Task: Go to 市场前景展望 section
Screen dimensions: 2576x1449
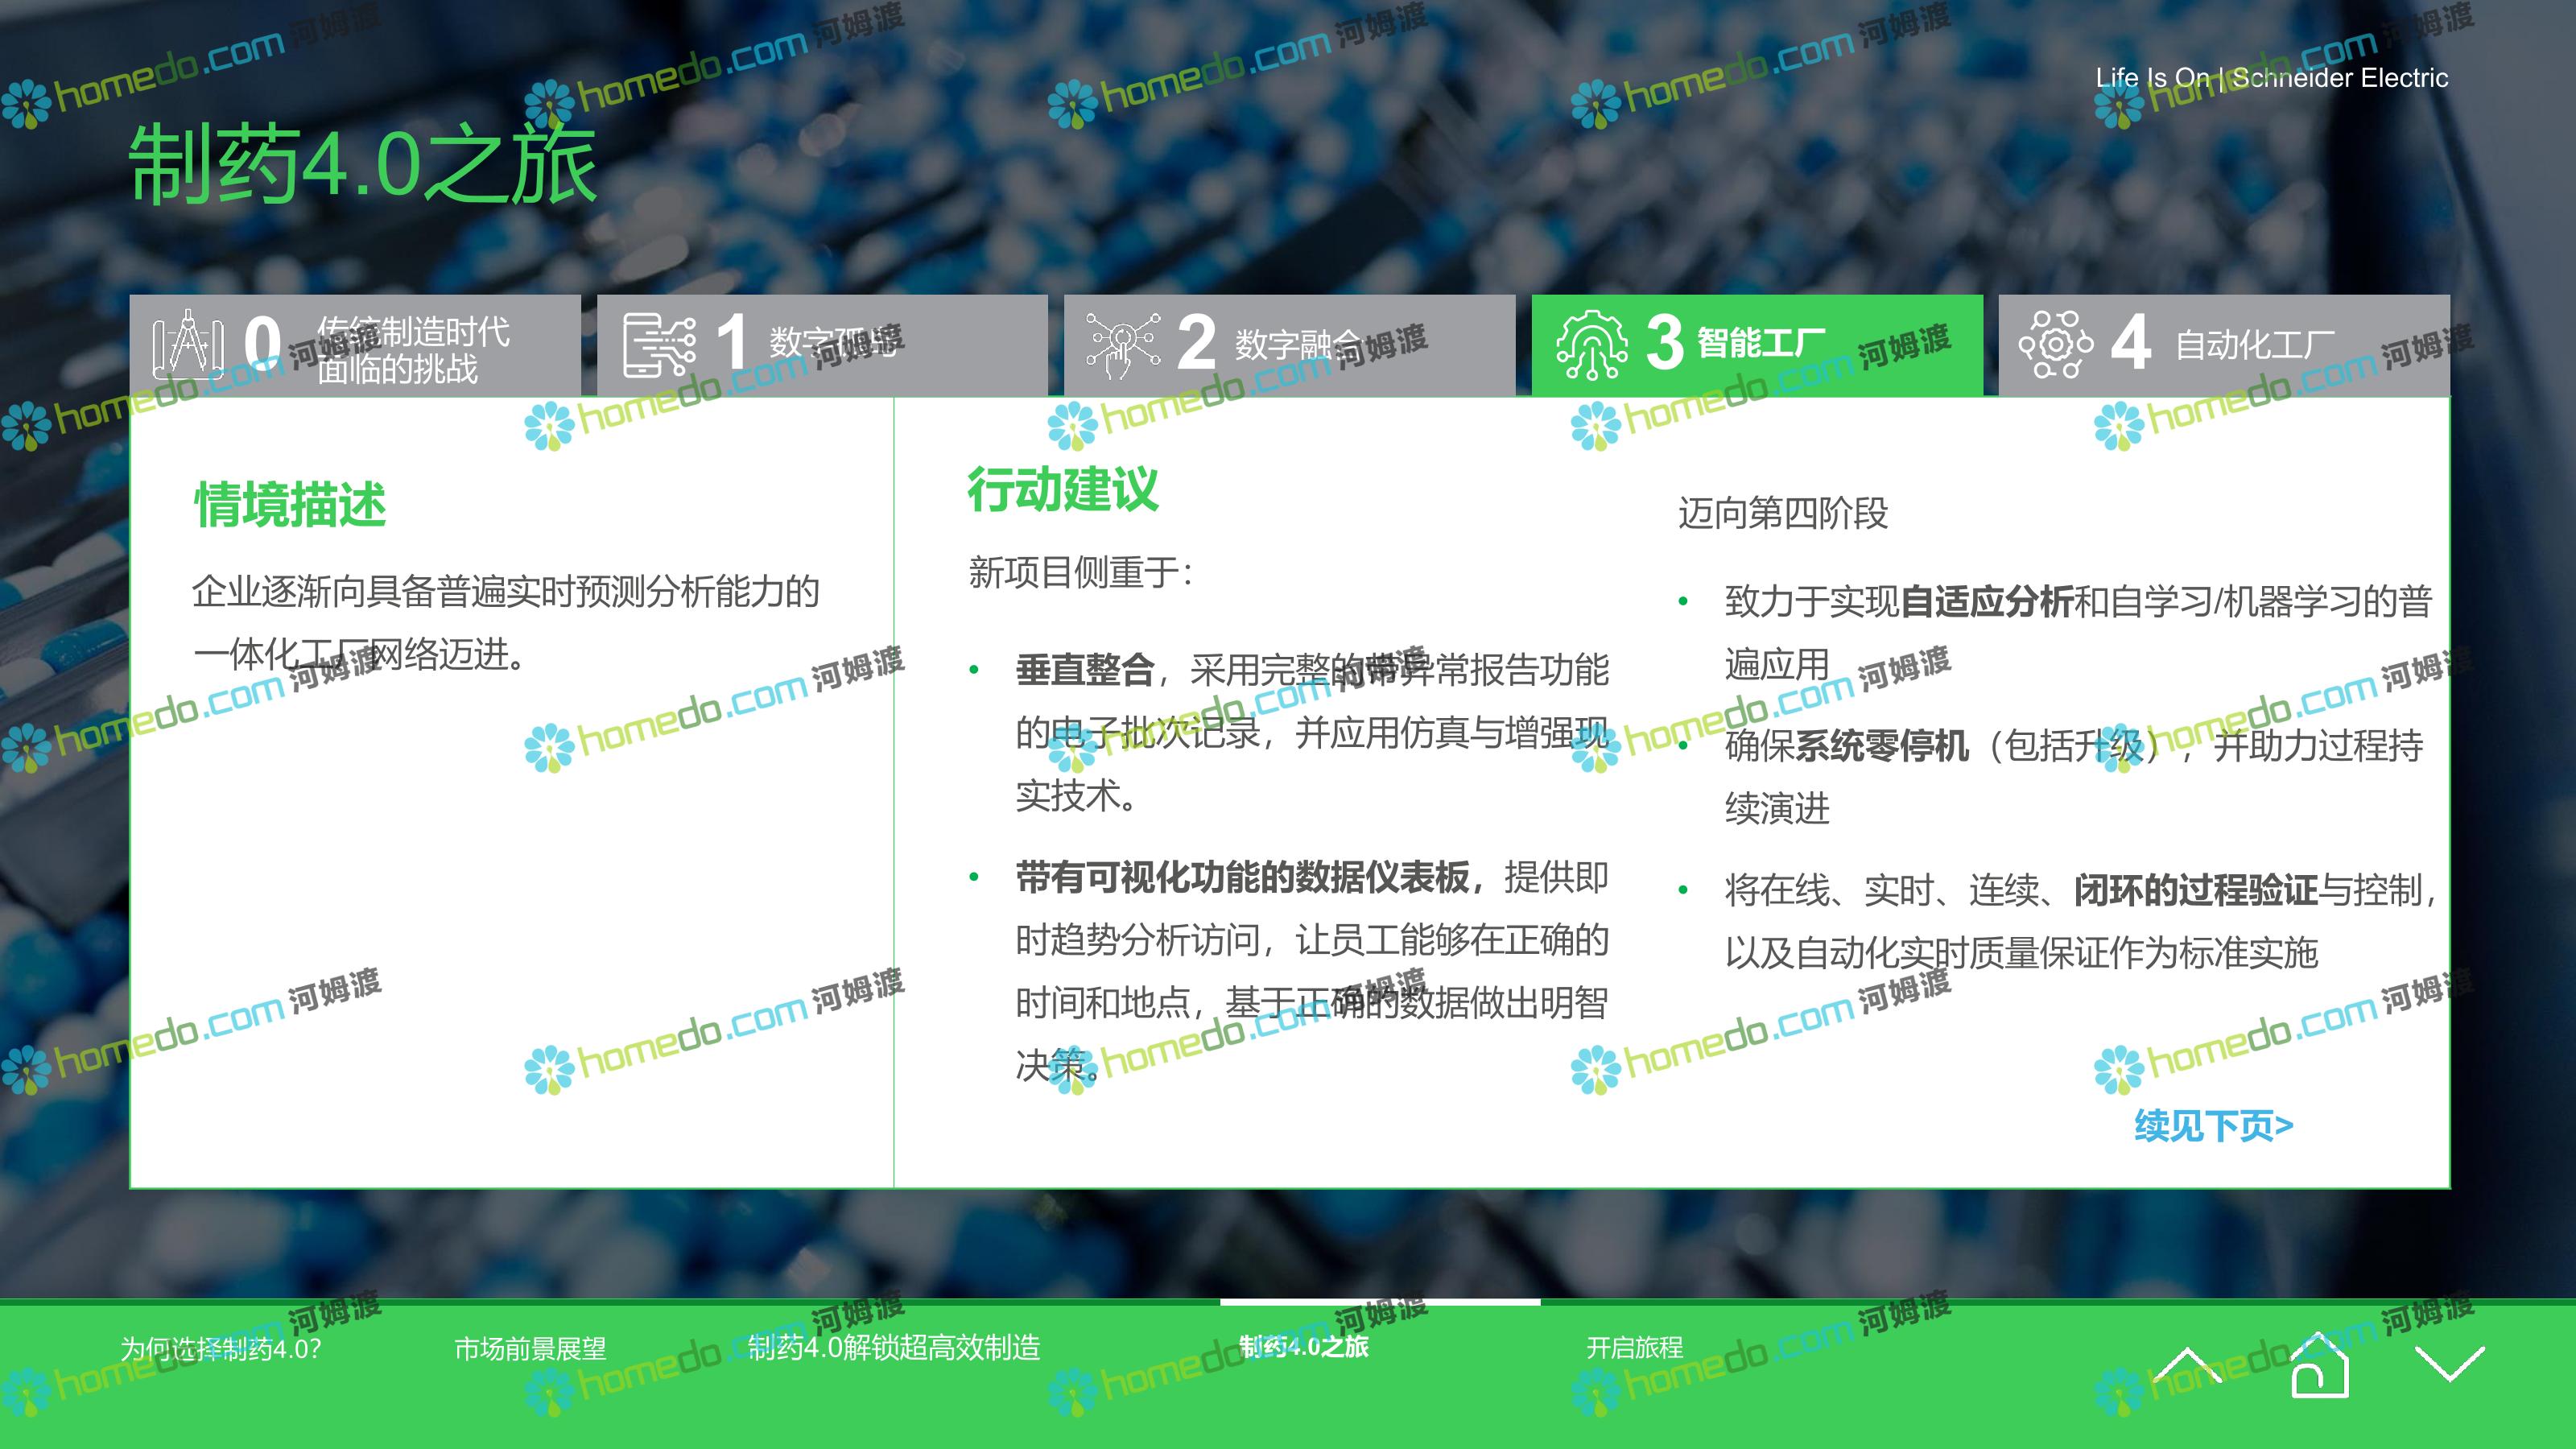Action: (530, 1349)
